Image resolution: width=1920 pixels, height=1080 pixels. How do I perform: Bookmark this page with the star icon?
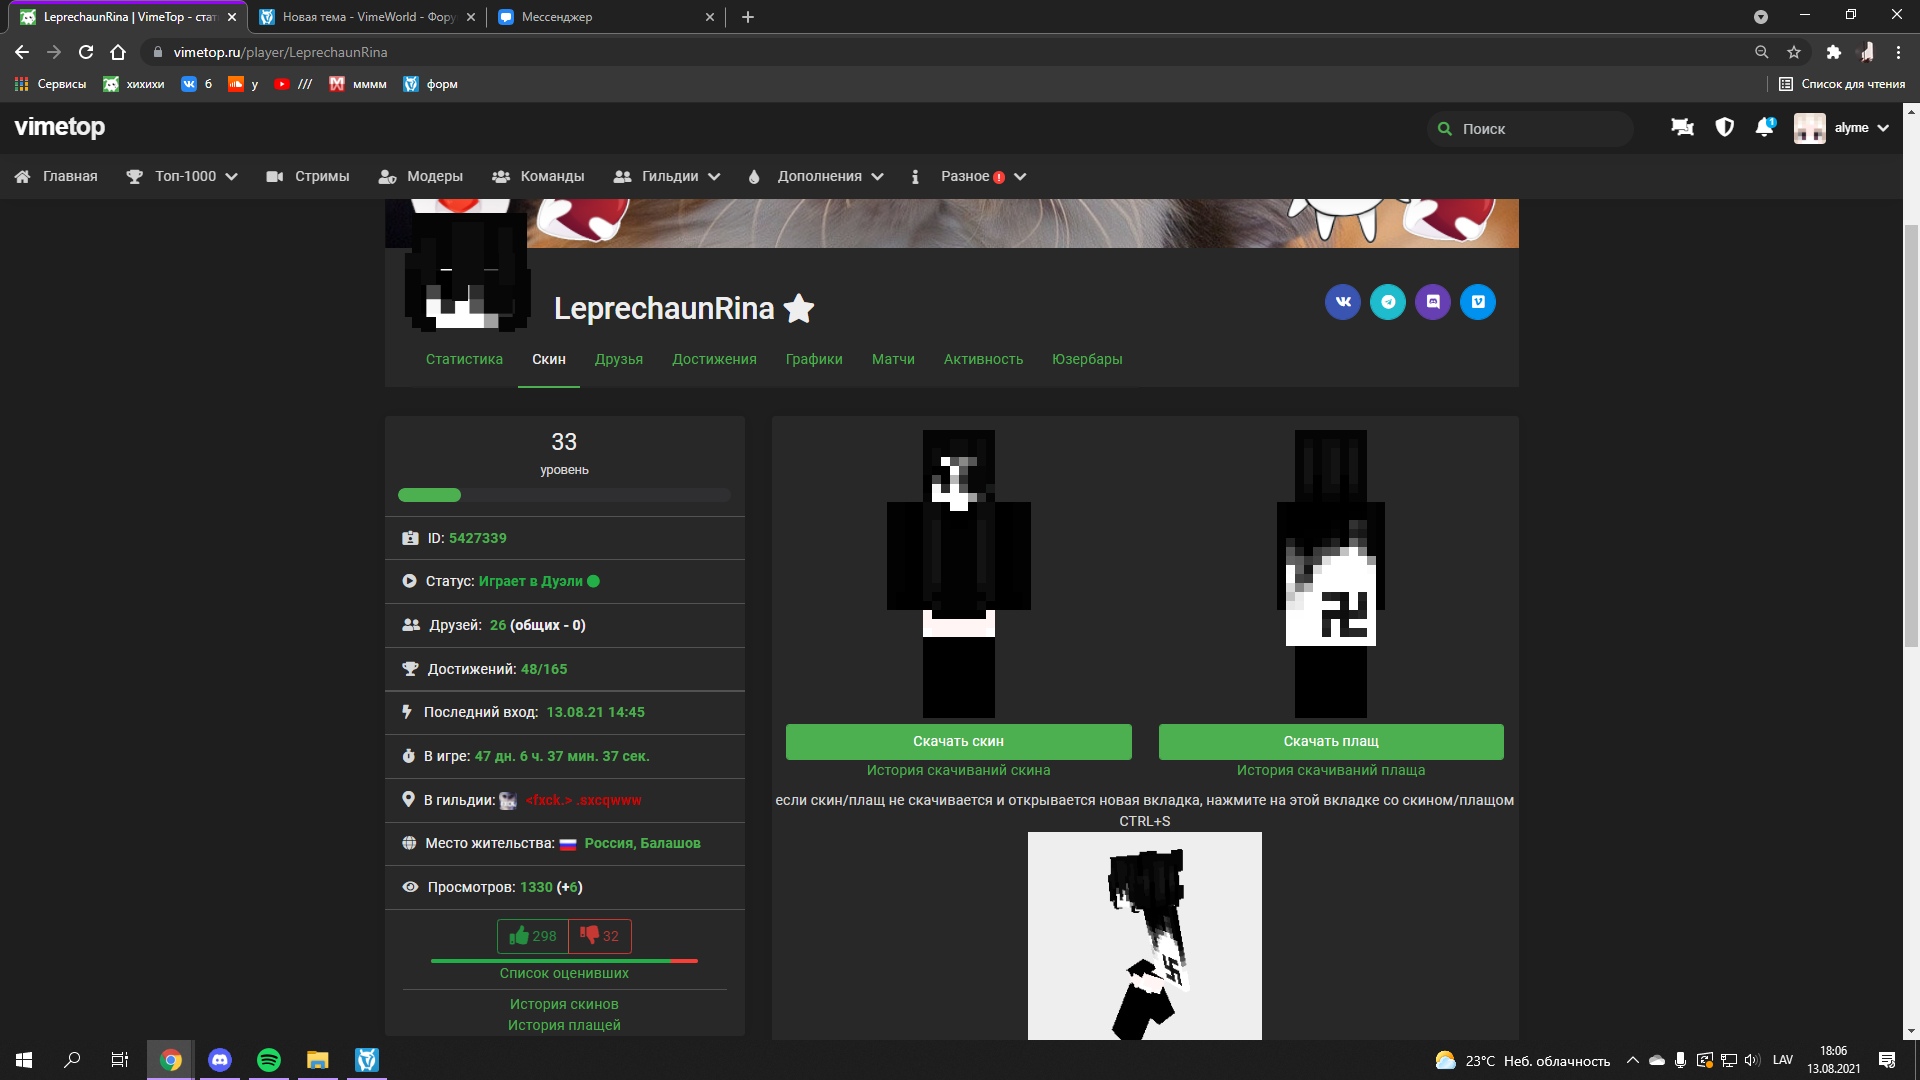[1794, 52]
